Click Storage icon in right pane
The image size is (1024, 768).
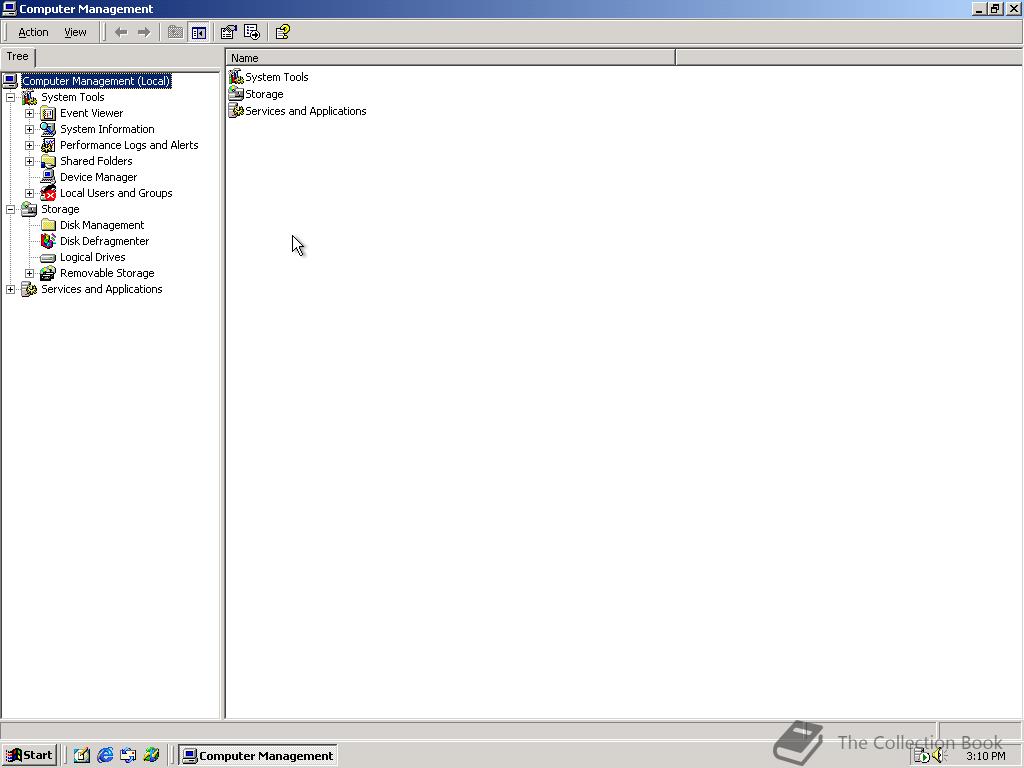pos(236,94)
